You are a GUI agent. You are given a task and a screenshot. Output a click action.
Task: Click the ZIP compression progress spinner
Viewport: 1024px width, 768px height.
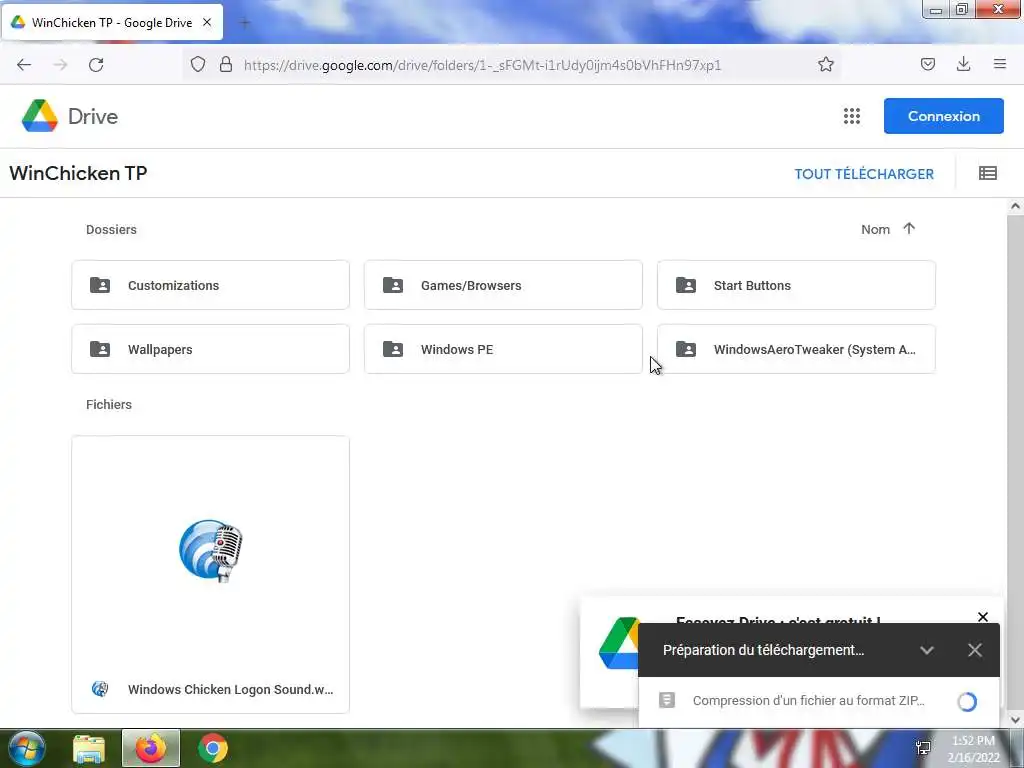coord(967,701)
